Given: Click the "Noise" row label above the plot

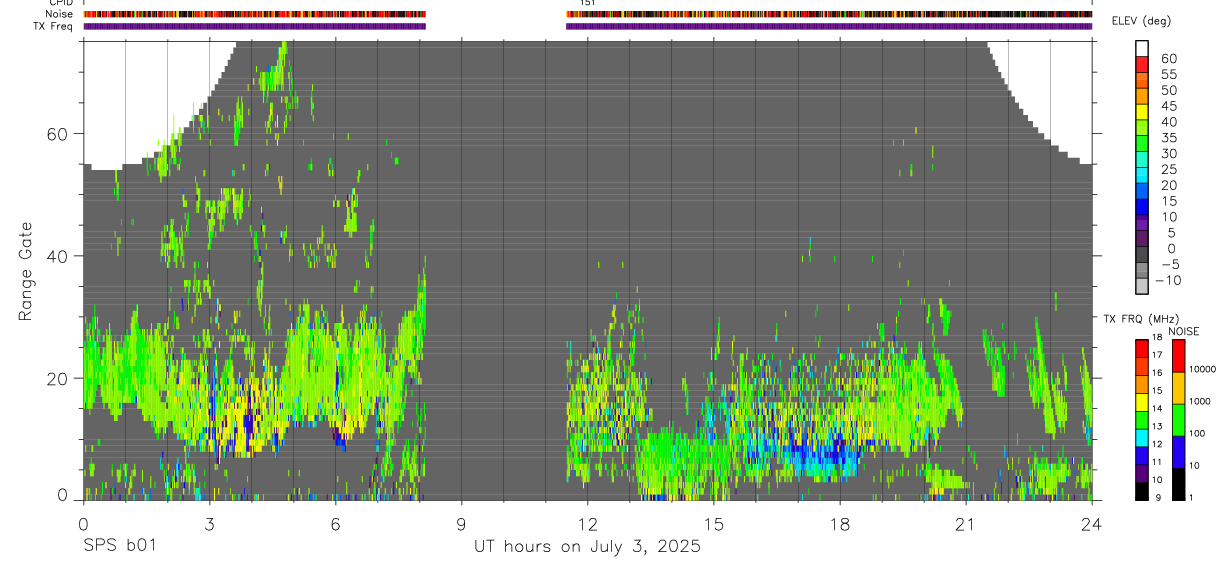Looking at the screenshot, I should coord(59,14).
